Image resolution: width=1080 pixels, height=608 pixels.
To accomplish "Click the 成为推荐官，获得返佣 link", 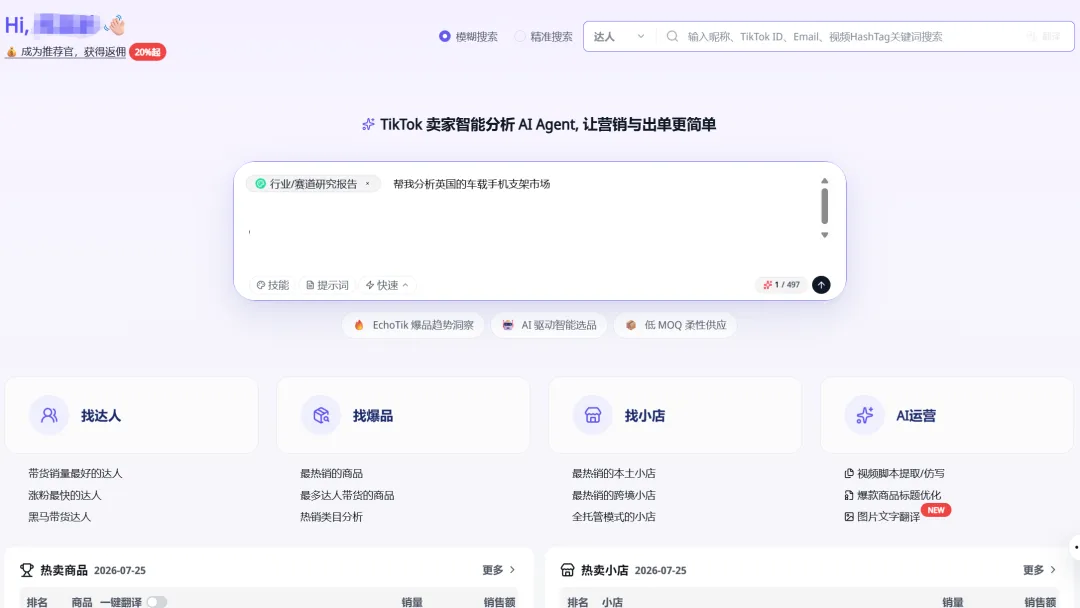I will click(73, 52).
